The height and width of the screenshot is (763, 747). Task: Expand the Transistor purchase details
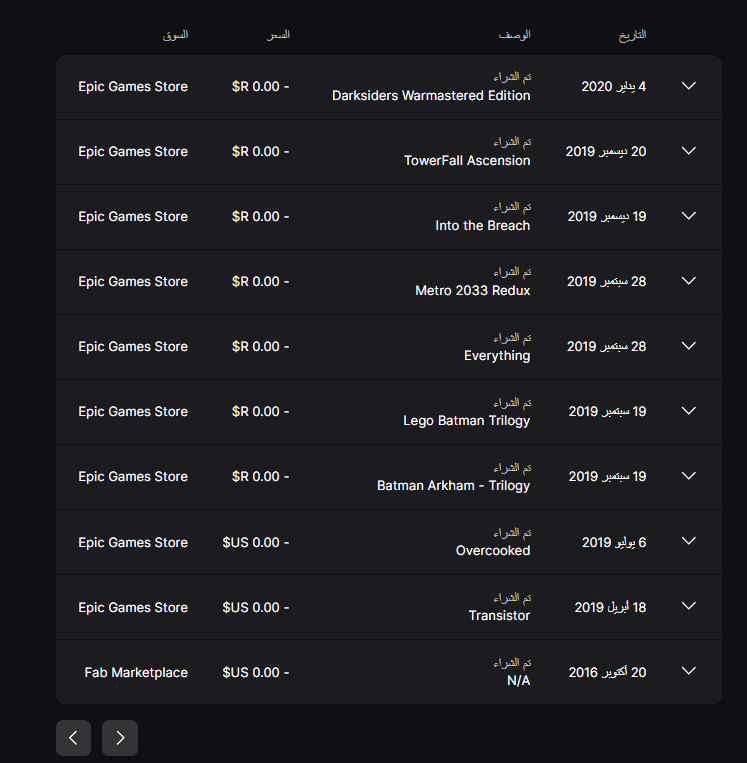(x=689, y=606)
